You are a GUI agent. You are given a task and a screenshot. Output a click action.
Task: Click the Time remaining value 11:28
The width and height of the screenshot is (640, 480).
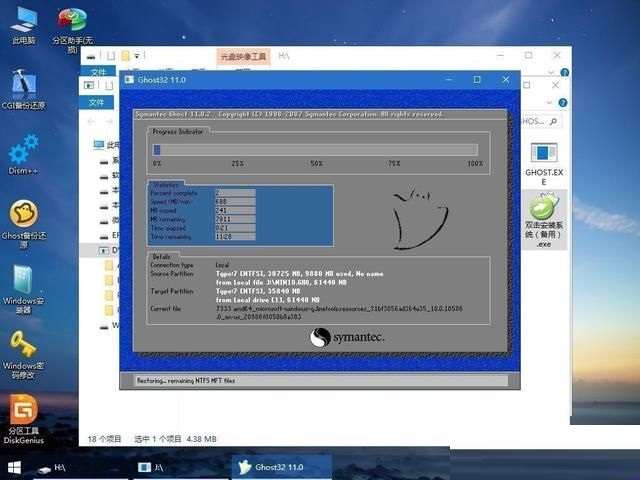(235, 237)
